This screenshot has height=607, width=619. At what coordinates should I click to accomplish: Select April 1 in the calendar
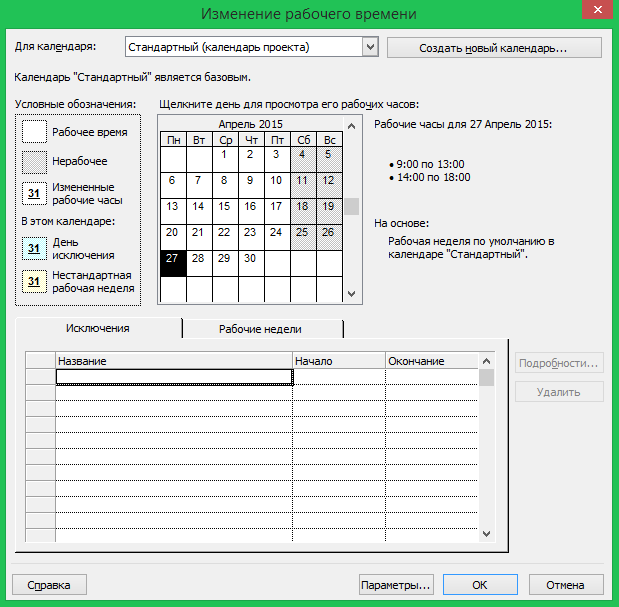pos(224,155)
